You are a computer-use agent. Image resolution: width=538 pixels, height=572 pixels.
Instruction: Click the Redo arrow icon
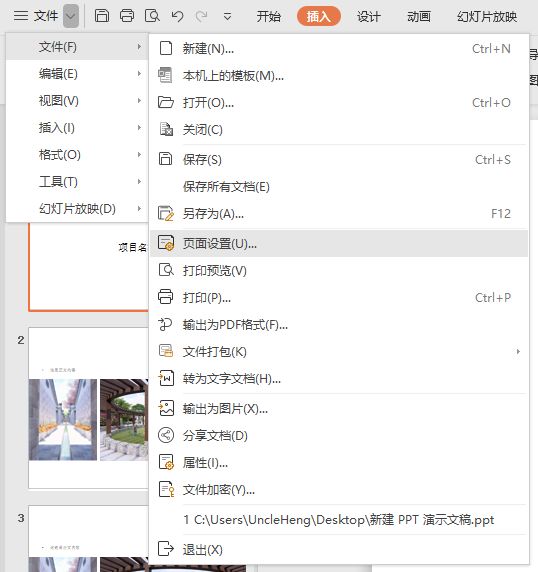(202, 16)
